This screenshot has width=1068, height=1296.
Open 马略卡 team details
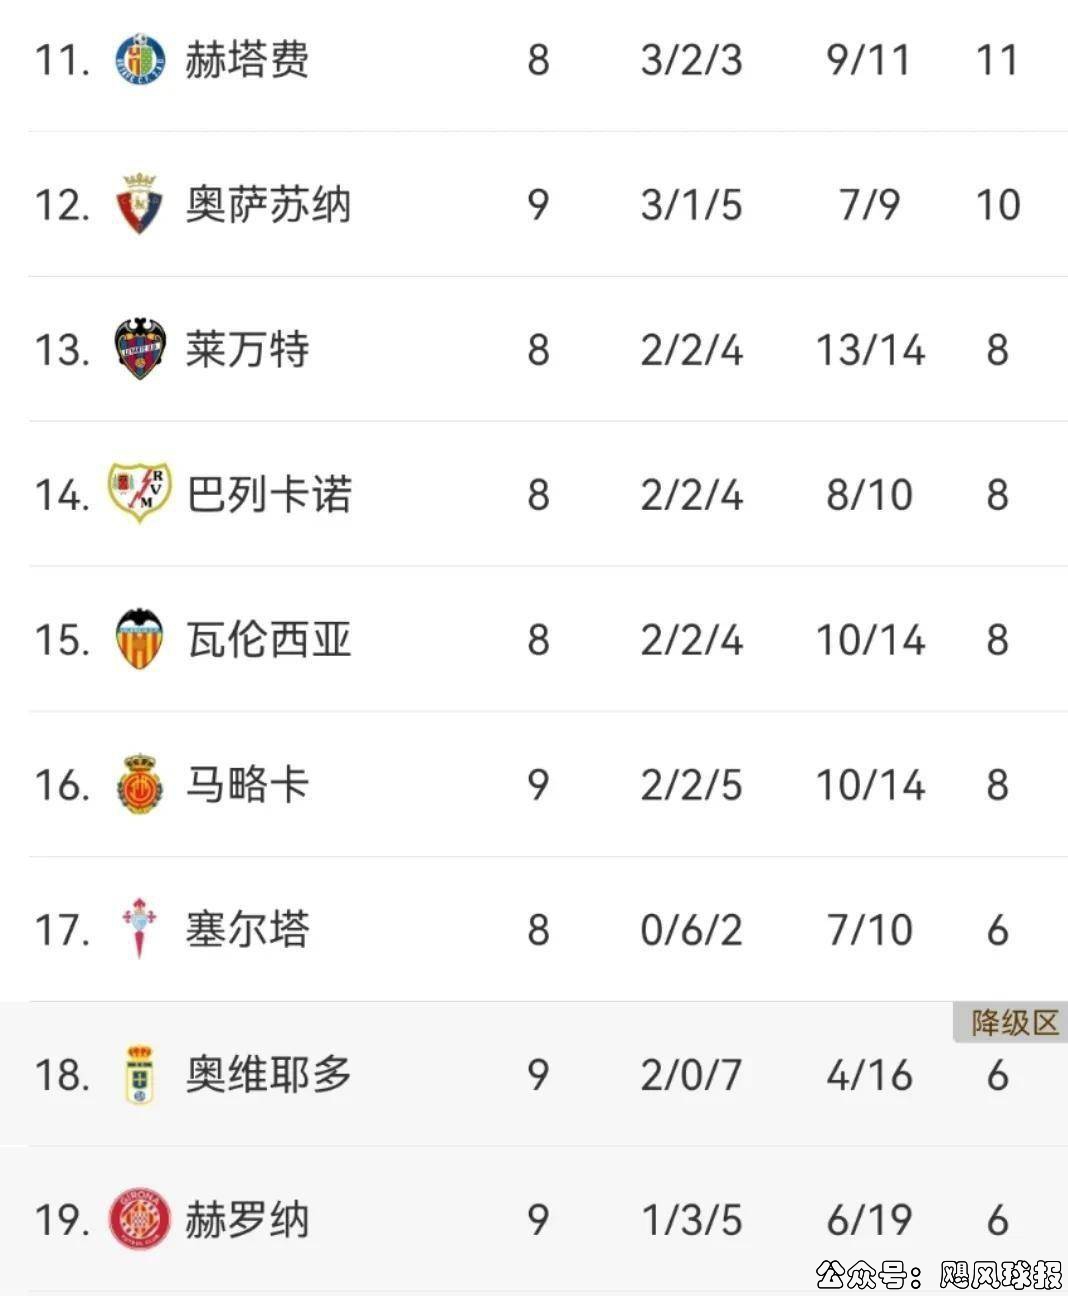[x=247, y=784]
